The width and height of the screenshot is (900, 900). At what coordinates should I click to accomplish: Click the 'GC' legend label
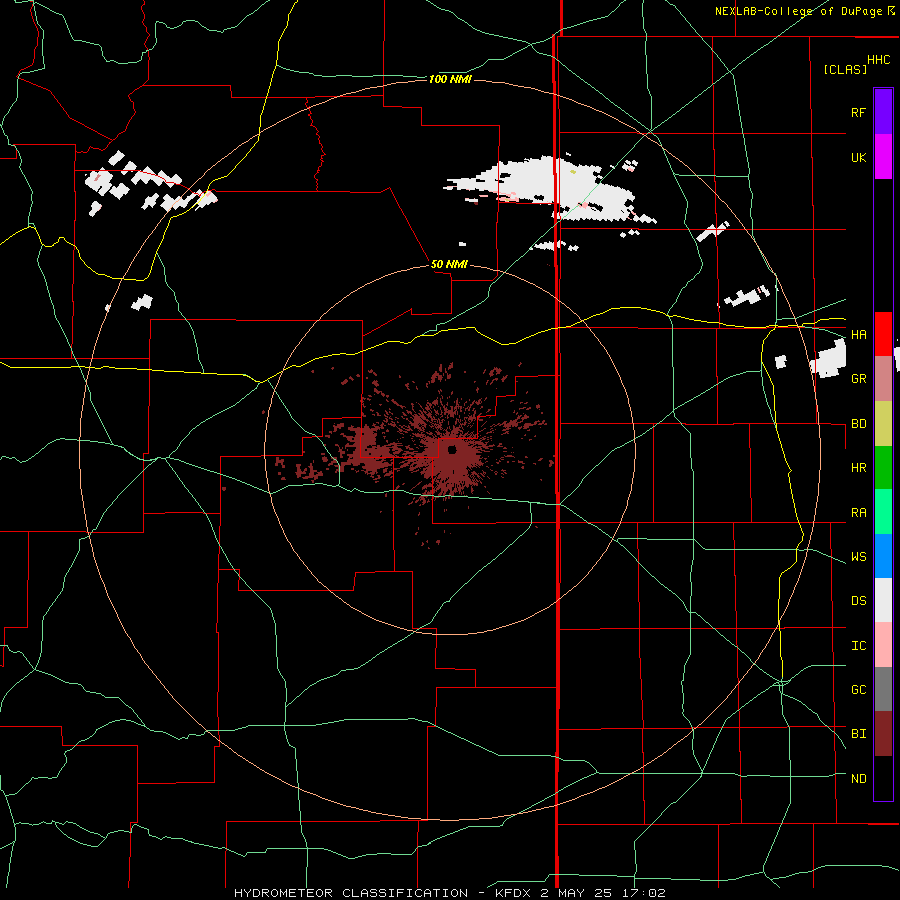pos(858,690)
